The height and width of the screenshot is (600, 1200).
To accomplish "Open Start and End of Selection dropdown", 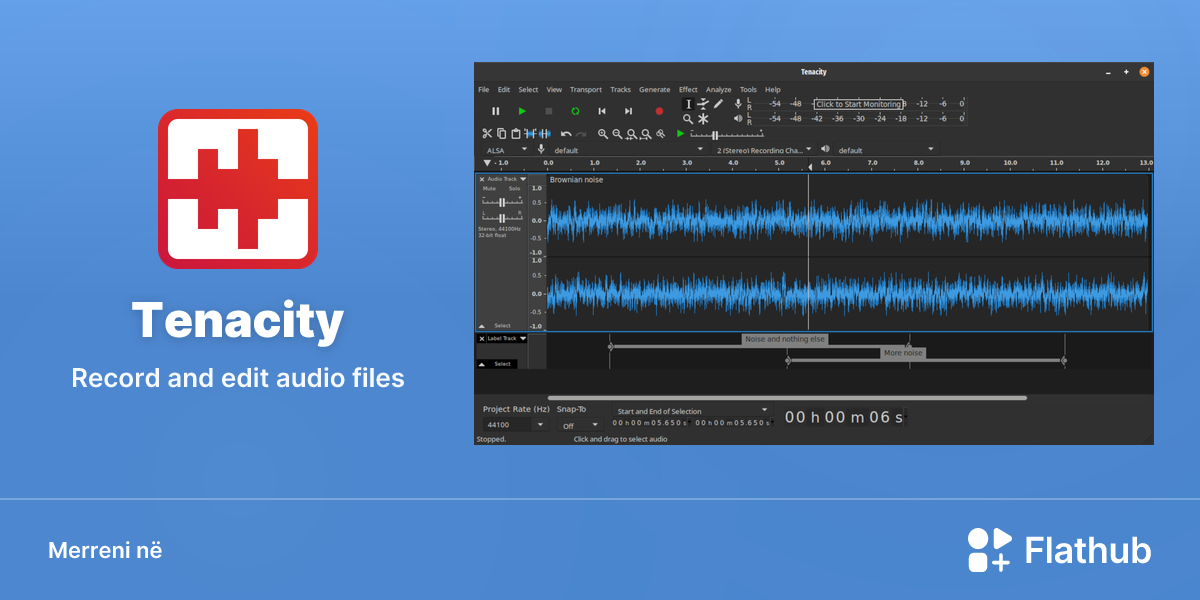I will (692, 411).
